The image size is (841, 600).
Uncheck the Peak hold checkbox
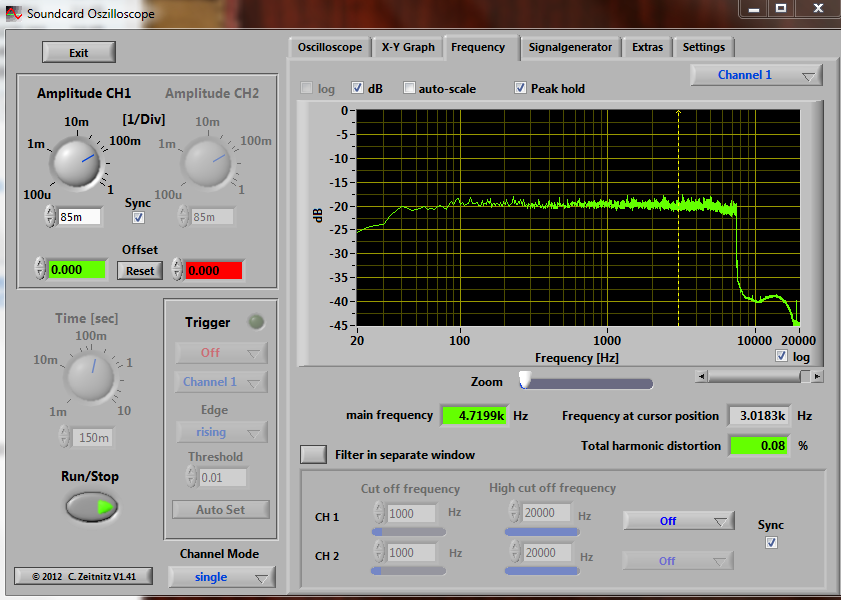[x=520, y=88]
